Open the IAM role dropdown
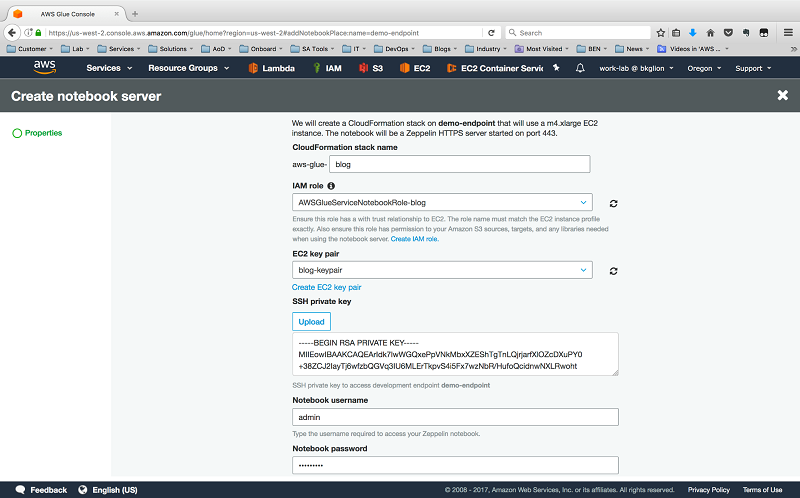 pyautogui.click(x=442, y=202)
